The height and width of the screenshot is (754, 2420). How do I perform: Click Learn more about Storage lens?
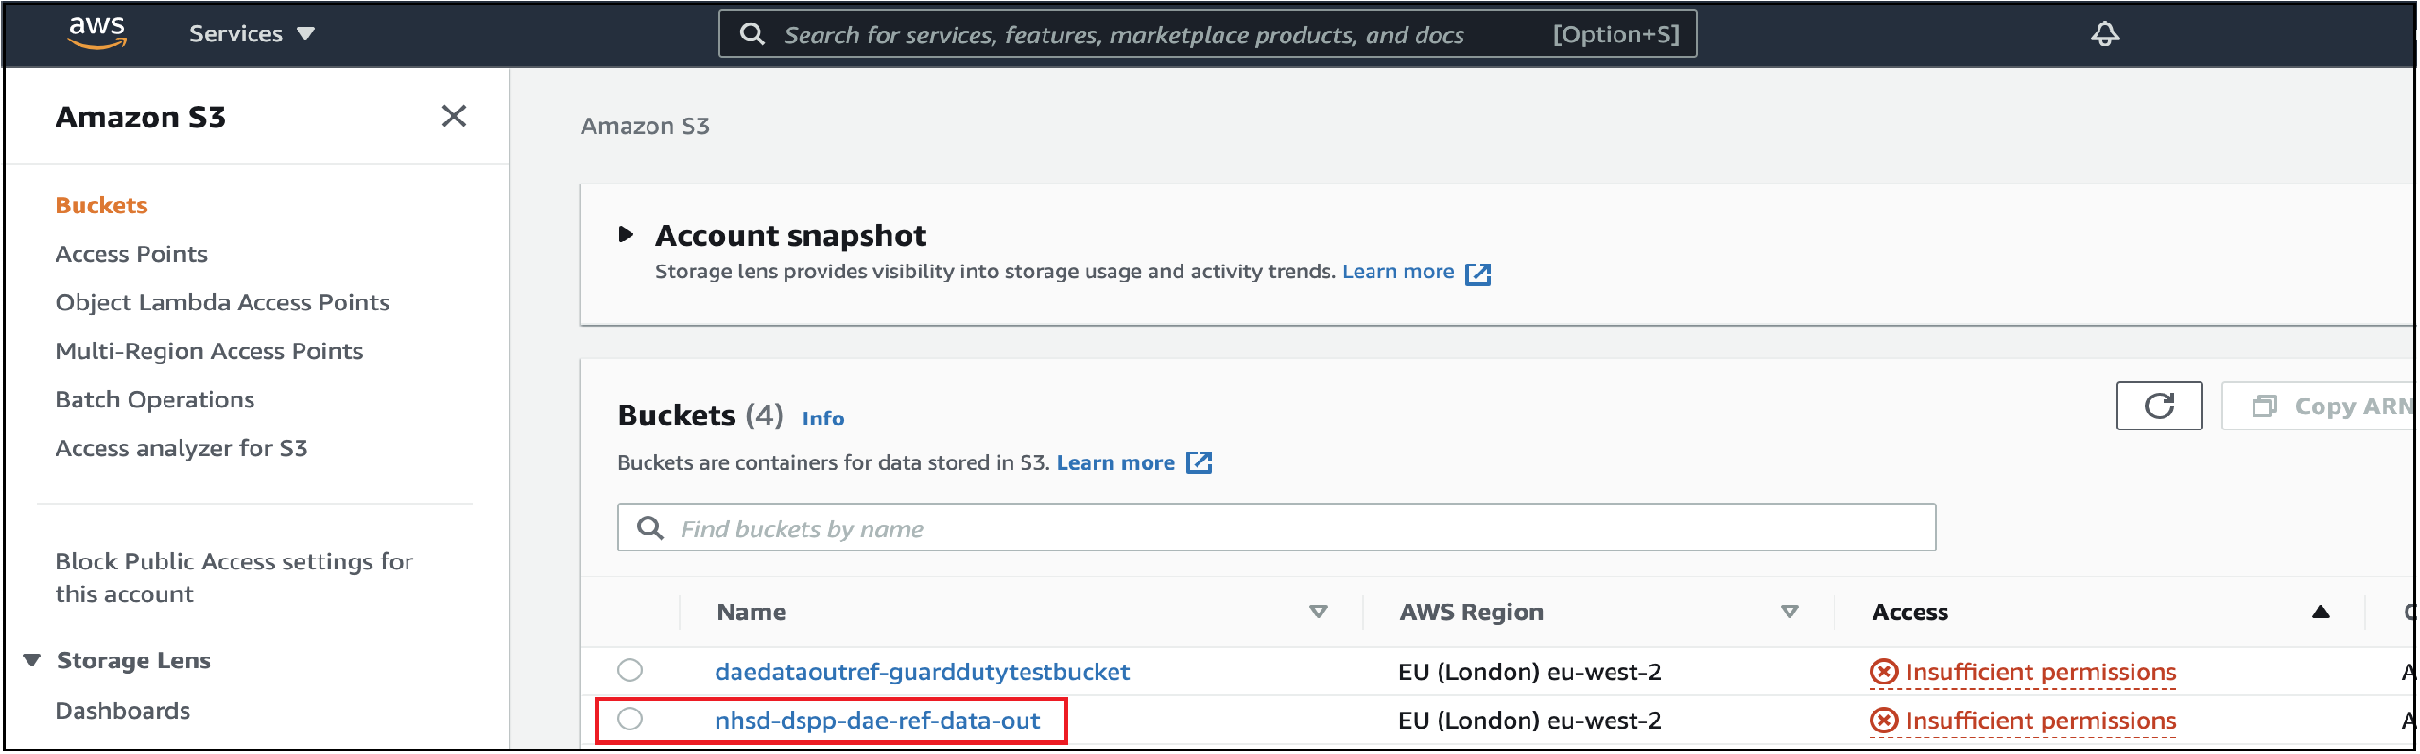pos(1398,272)
